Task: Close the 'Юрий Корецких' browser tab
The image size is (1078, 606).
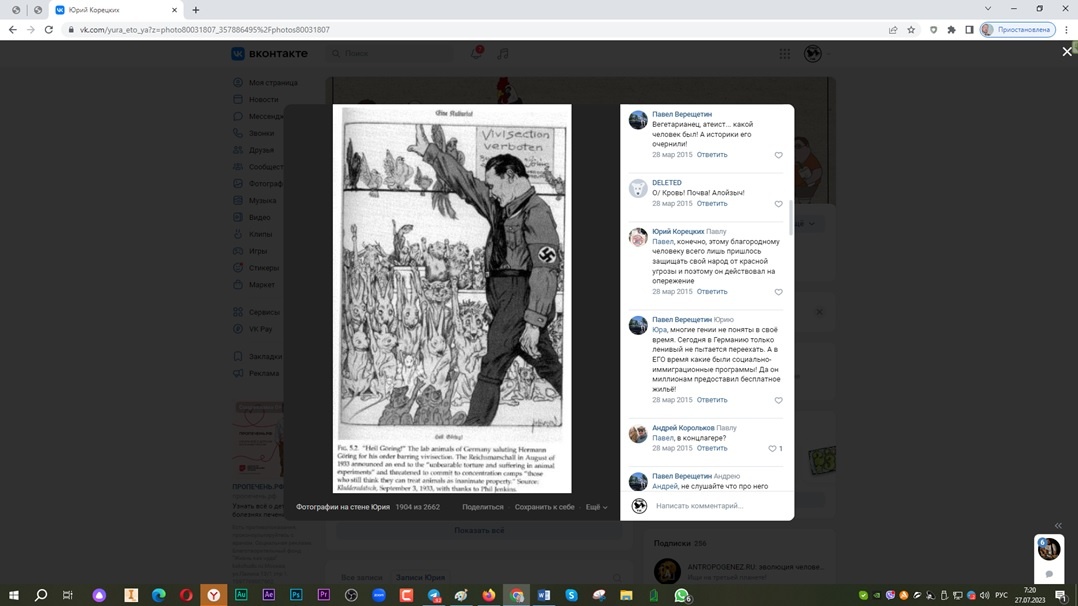Action: (x=174, y=10)
